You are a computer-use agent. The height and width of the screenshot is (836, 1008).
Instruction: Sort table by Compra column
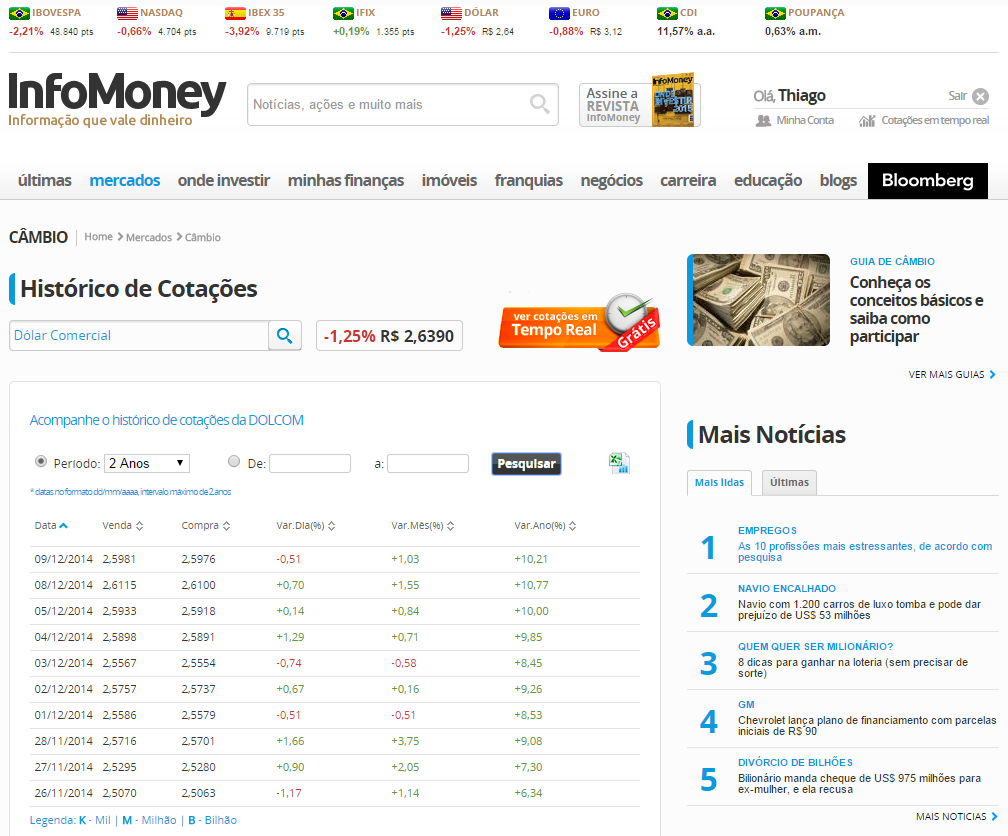[x=205, y=525]
